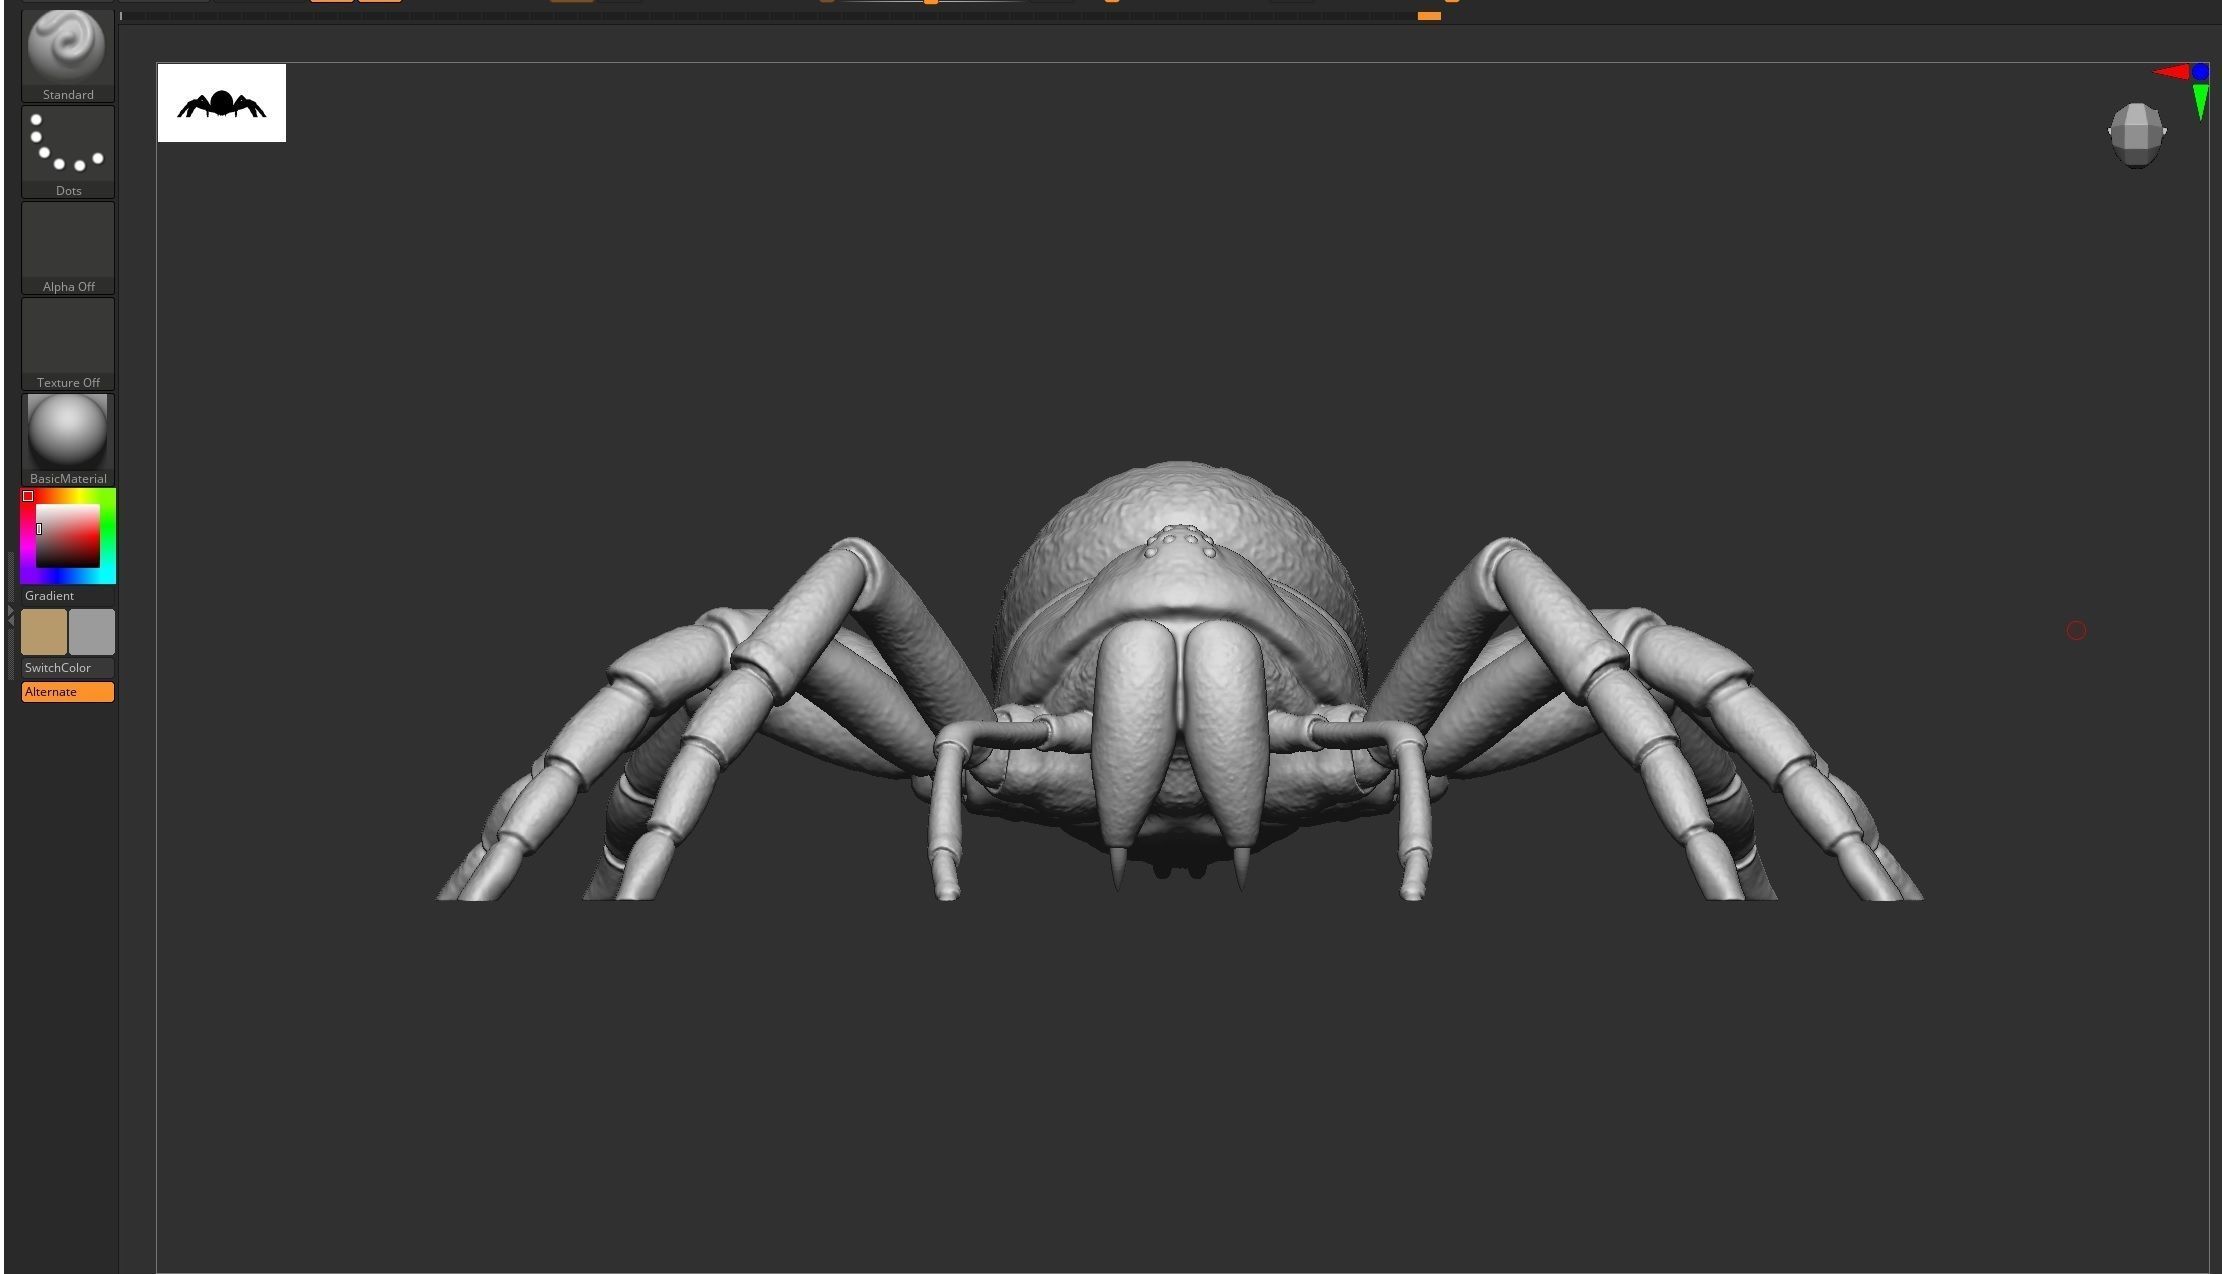Screen dimensions: 2222x1274
Task: Click the tan primary color swatch
Action: [44, 631]
